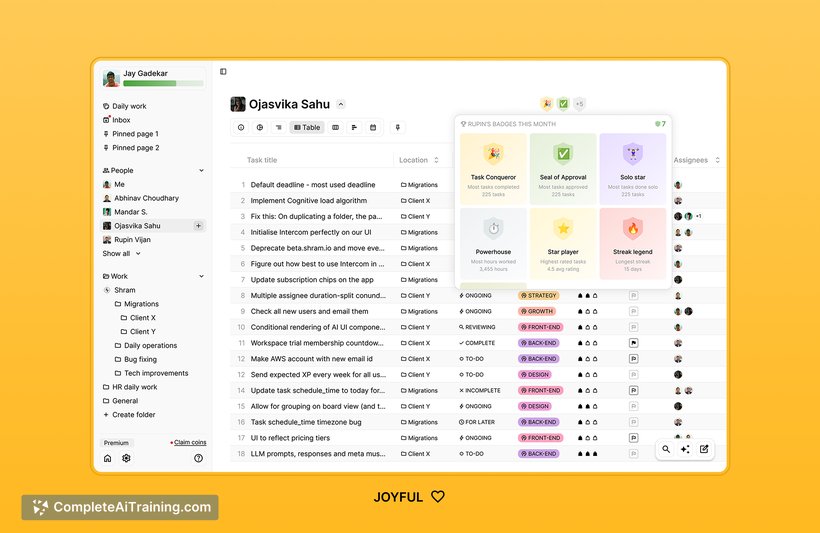Open status dropdown COMPLETE on row 11
Screen dimensions: 820x533
[477, 343]
